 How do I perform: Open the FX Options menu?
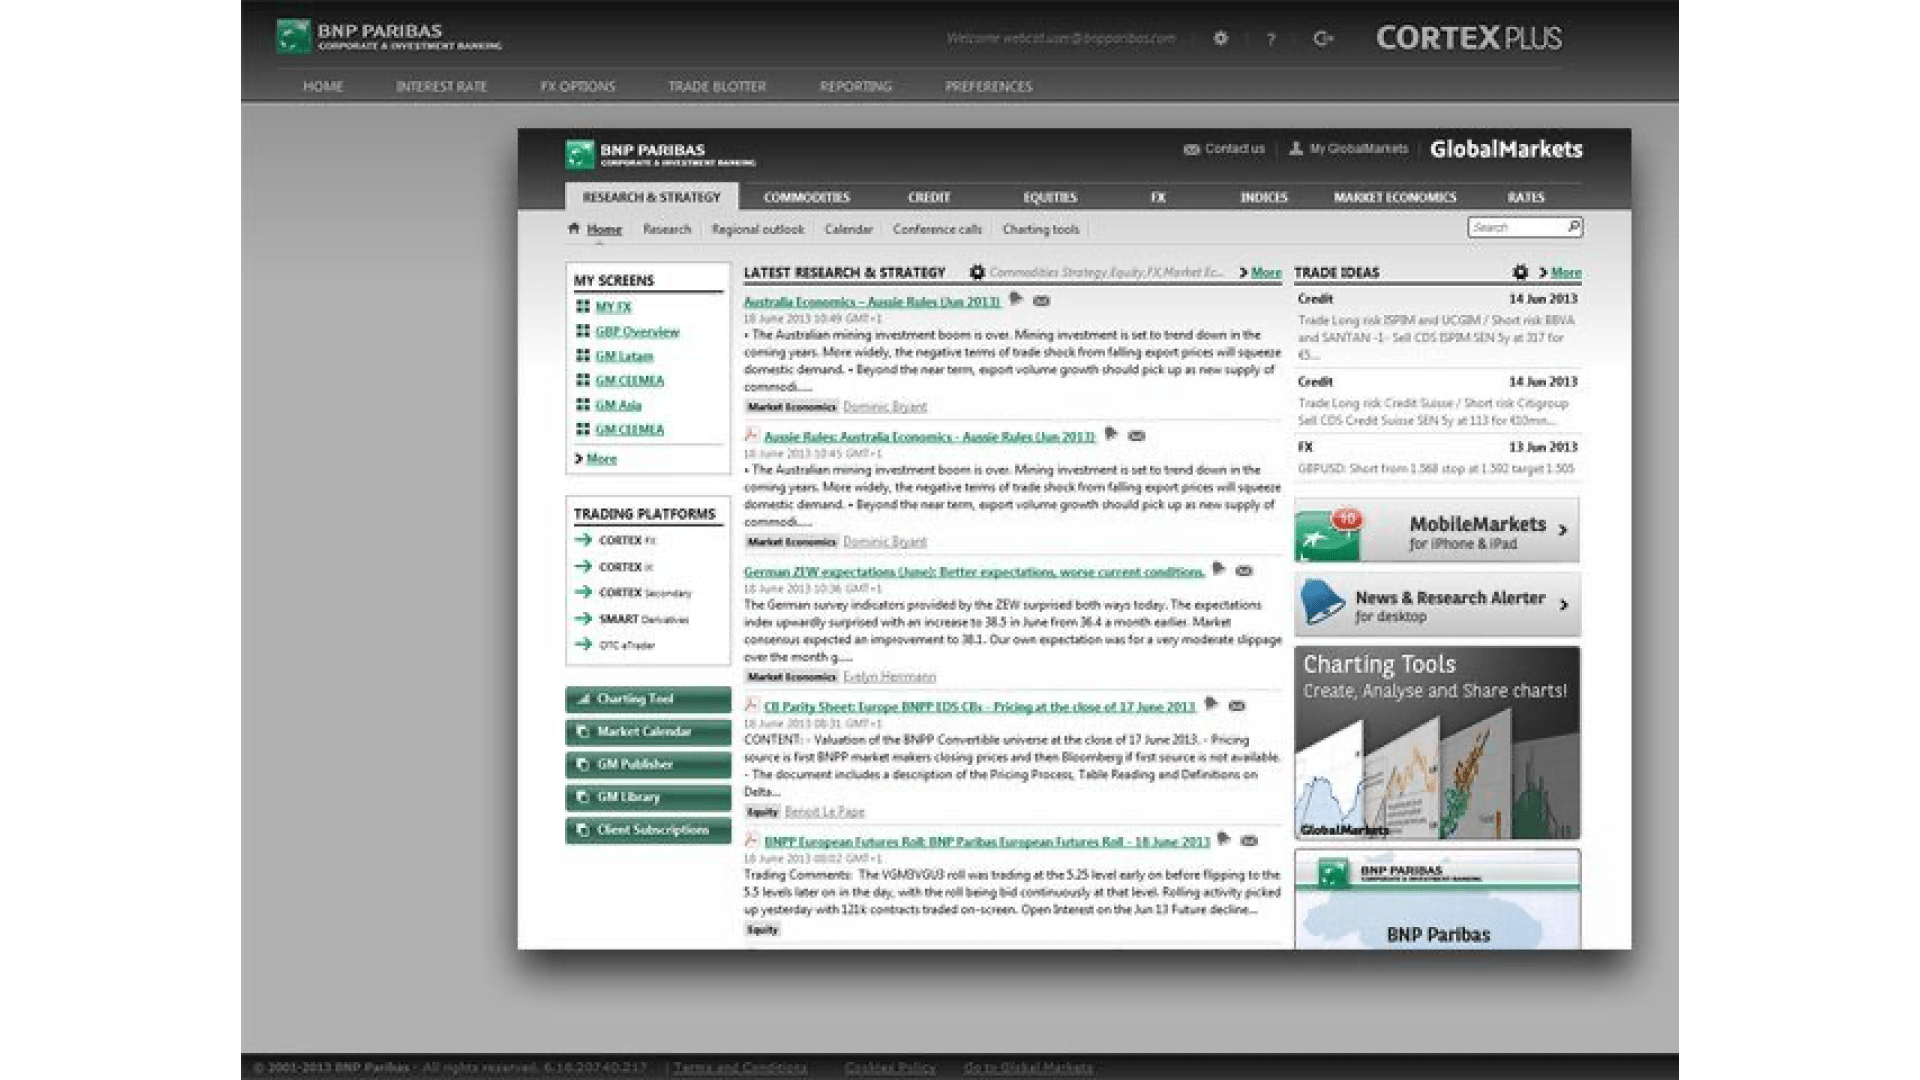[577, 86]
